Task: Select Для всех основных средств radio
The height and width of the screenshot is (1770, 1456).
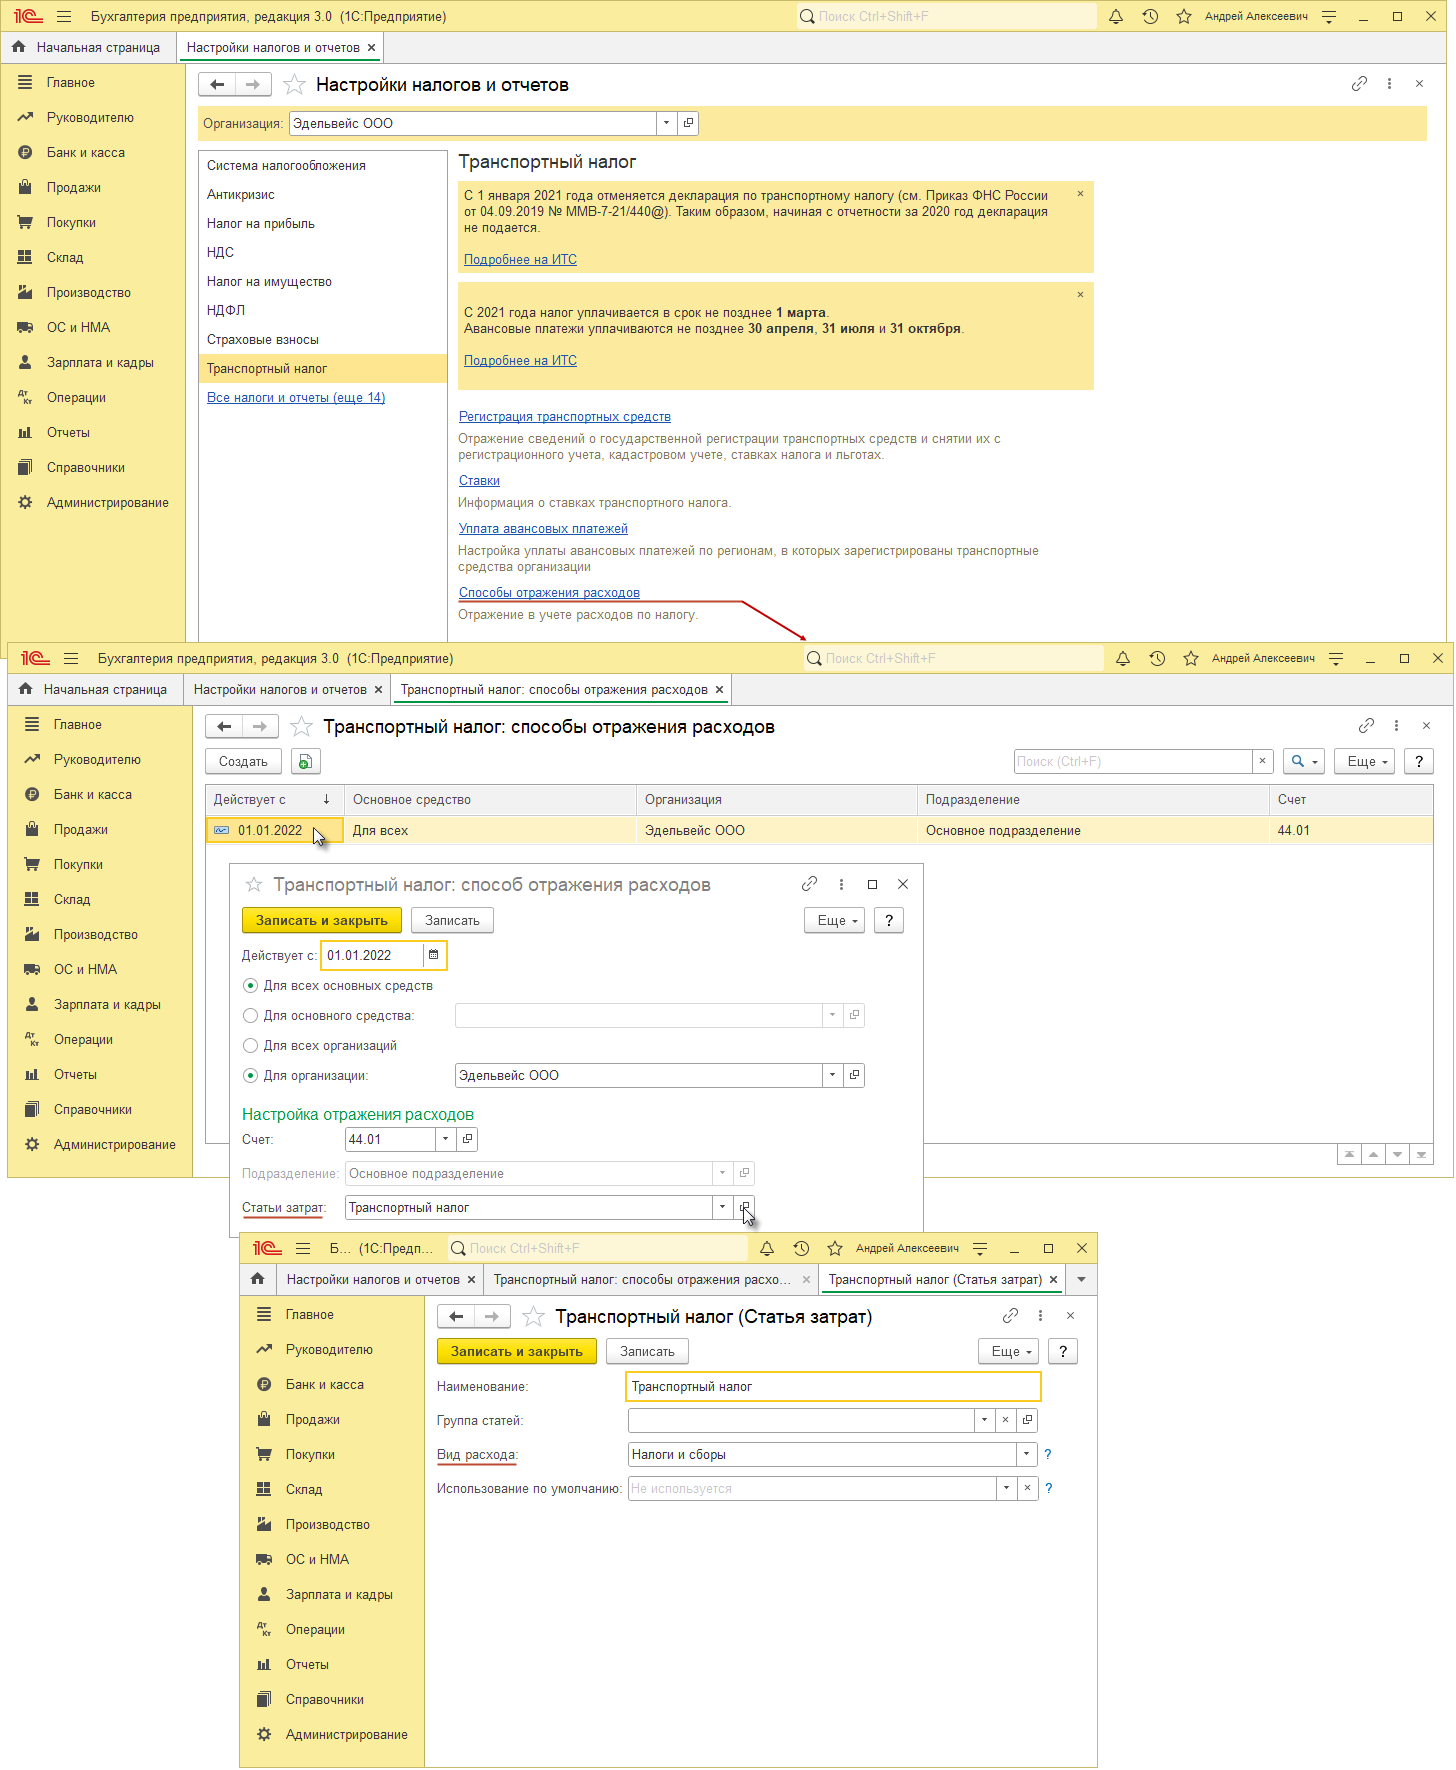Action: coord(251,985)
